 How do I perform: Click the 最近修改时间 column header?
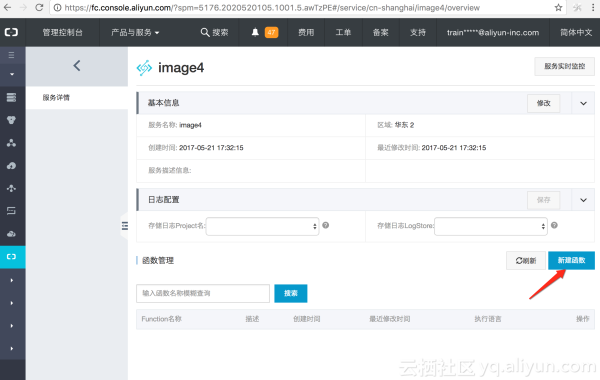[390, 319]
